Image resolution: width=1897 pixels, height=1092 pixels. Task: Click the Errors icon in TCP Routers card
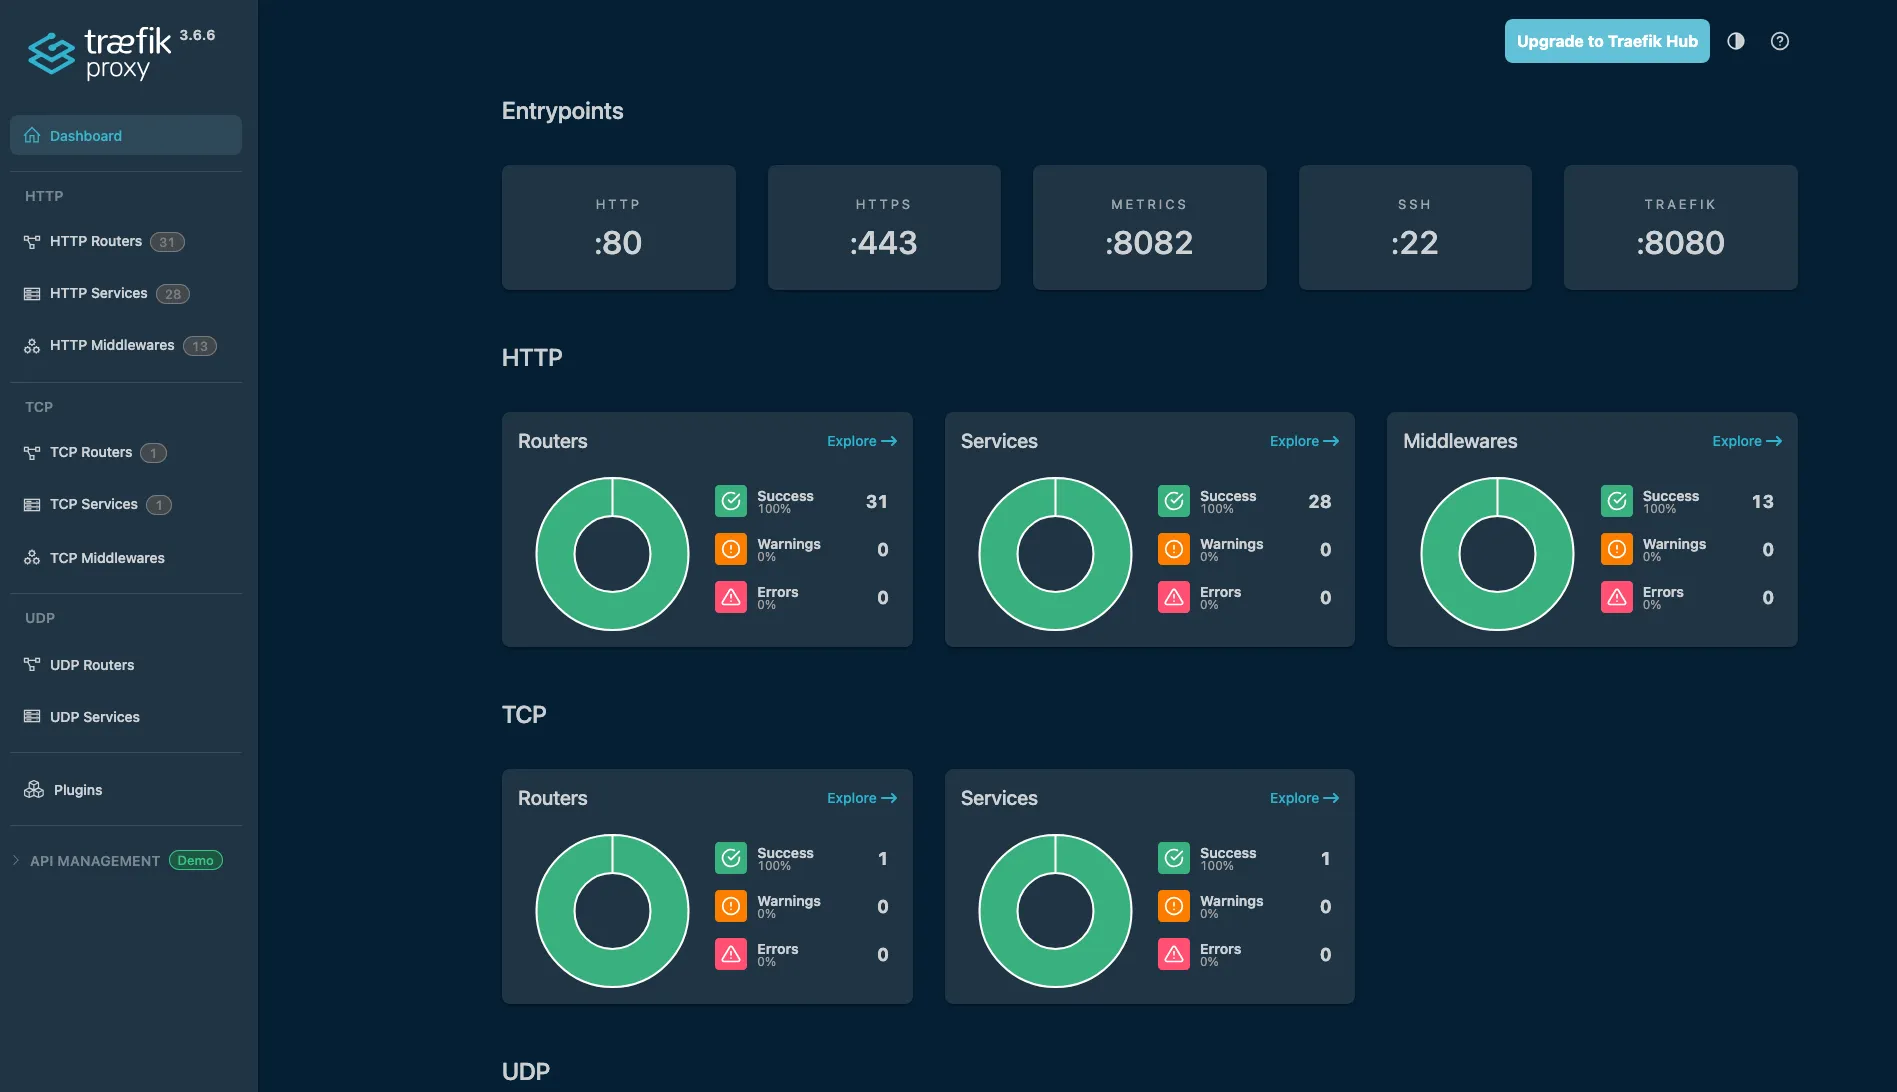click(730, 954)
